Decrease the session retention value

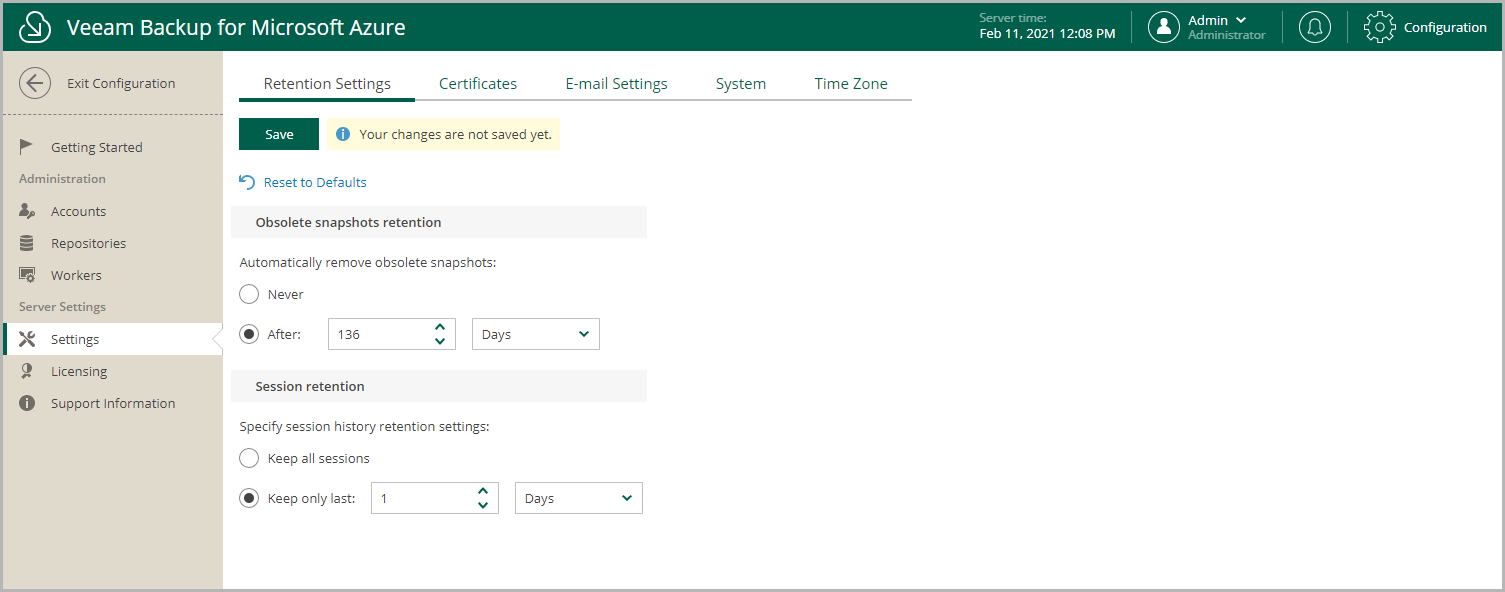pyautogui.click(x=483, y=506)
